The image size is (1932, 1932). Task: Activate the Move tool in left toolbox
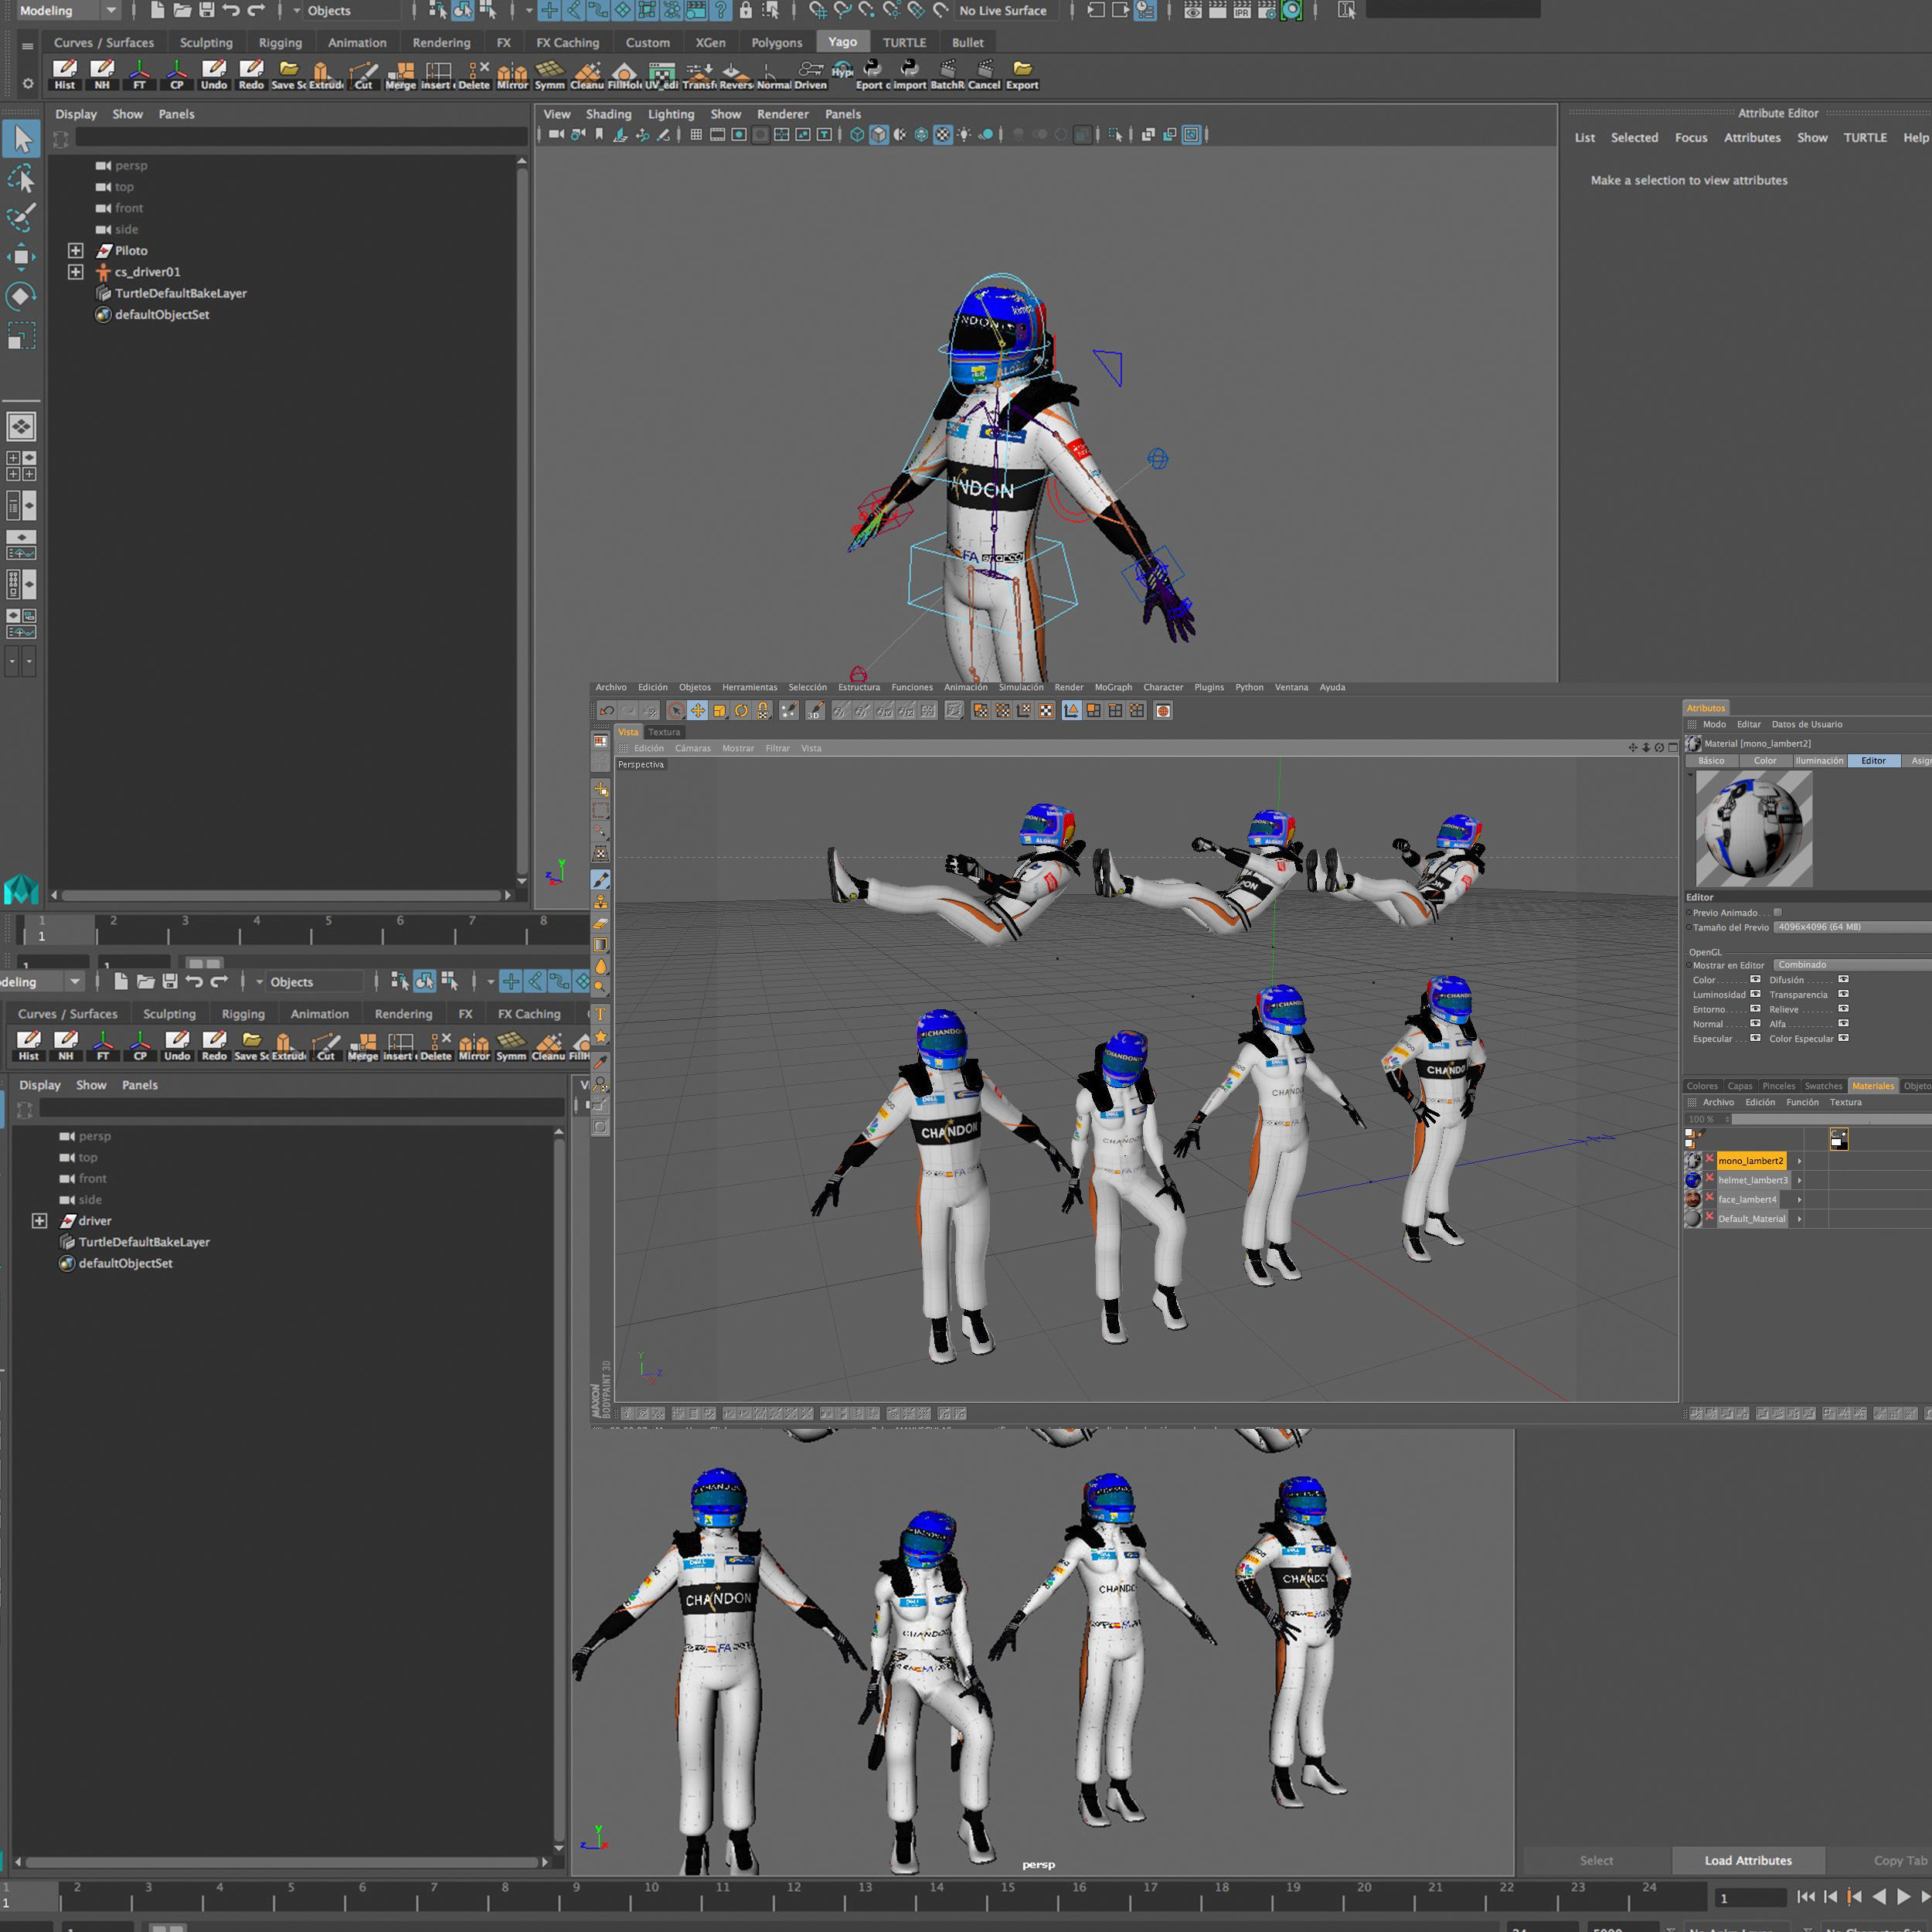(x=21, y=257)
